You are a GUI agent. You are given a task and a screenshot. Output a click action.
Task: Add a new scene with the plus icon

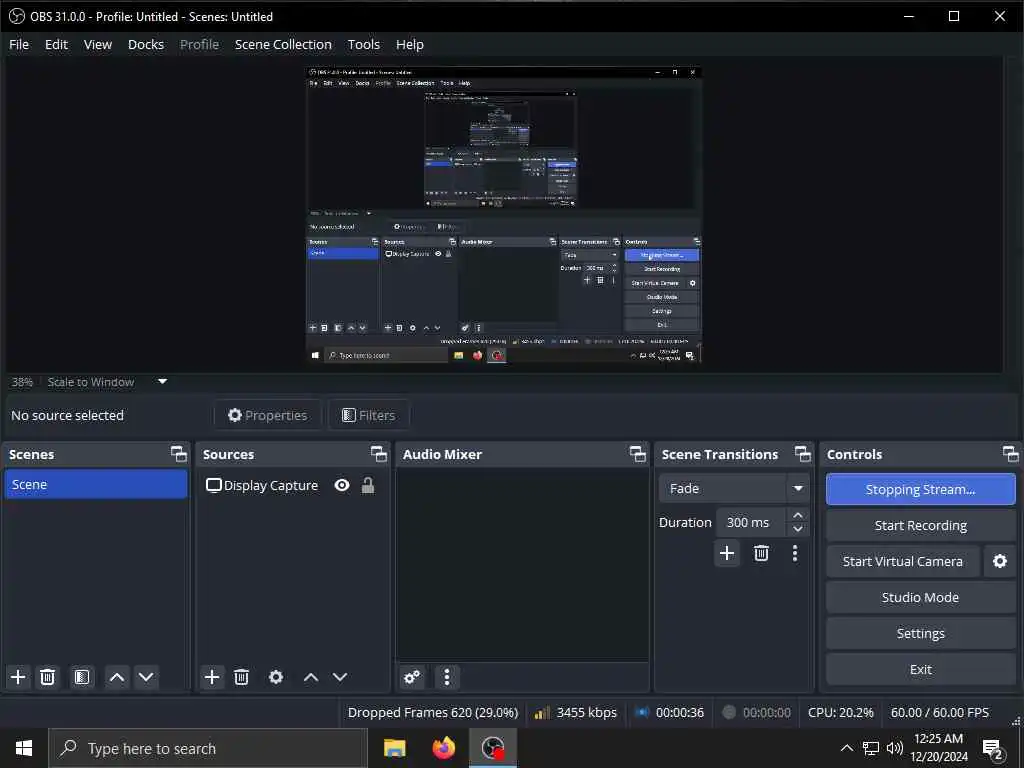pyautogui.click(x=18, y=677)
